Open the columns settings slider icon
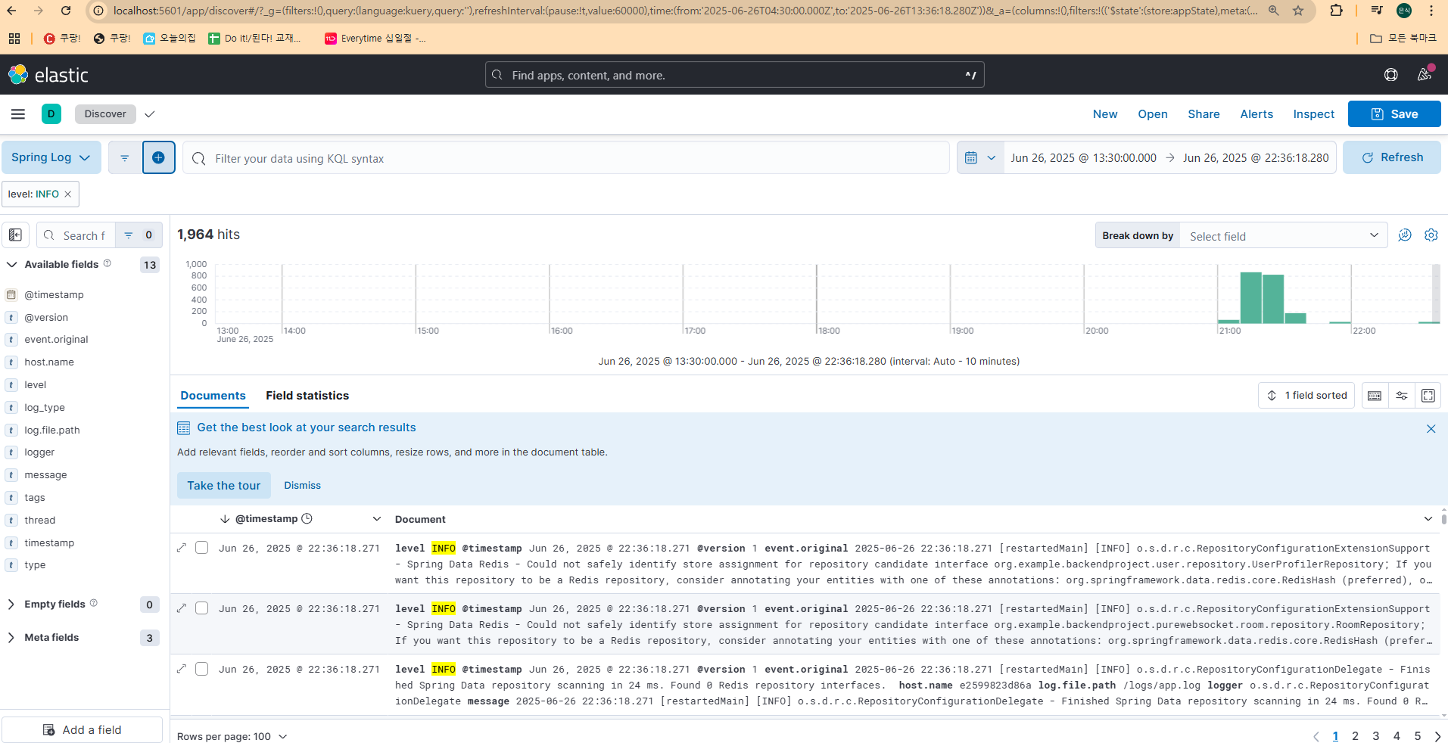The height and width of the screenshot is (744, 1448). pos(1402,396)
